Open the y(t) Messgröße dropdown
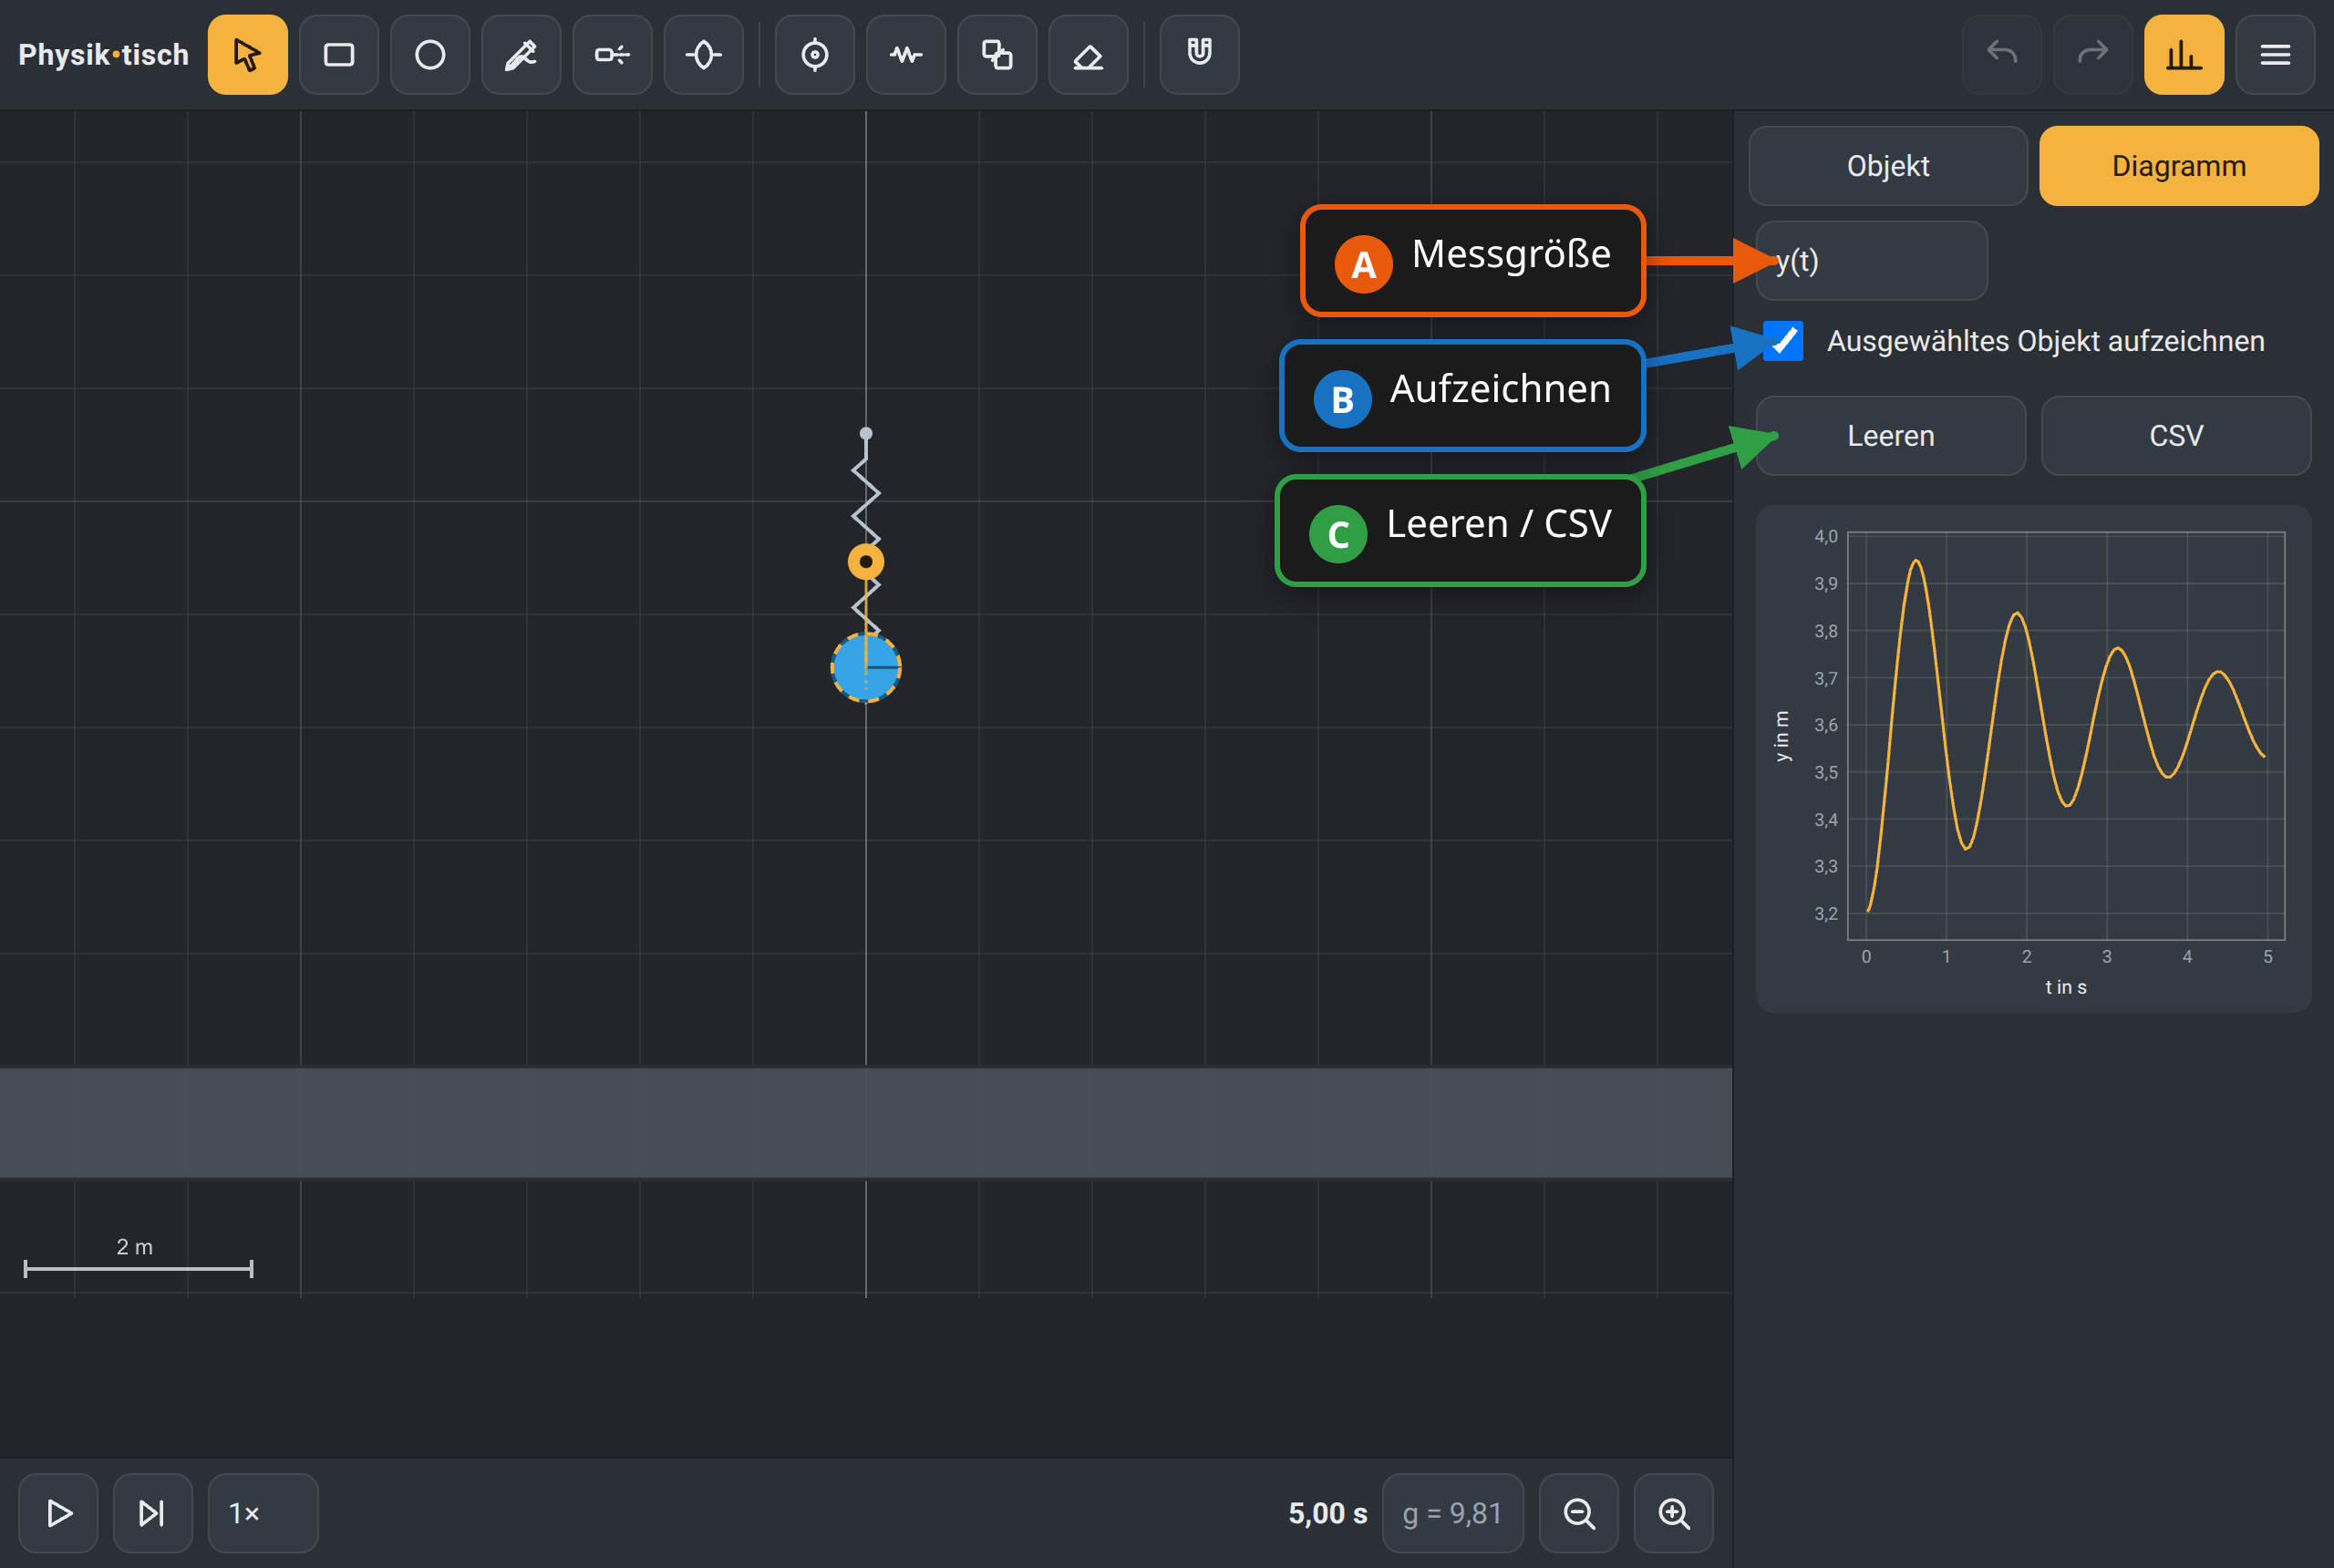 pos(1872,261)
